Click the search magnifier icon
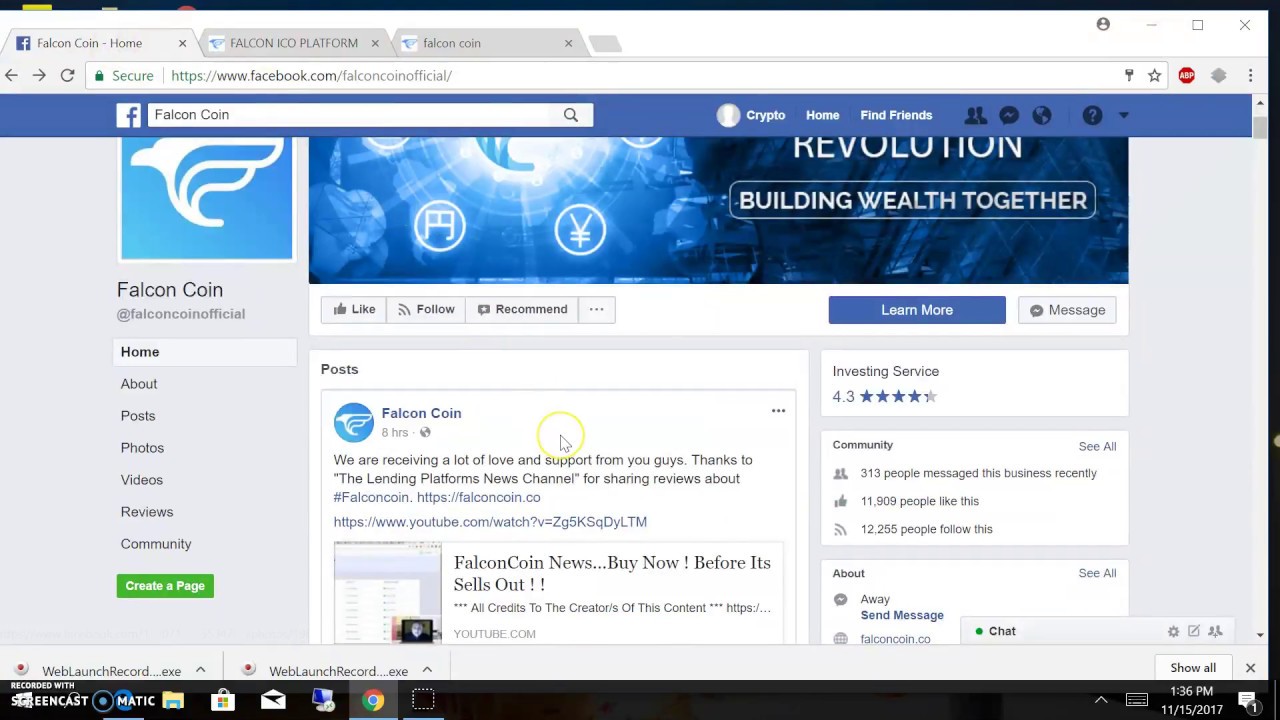Screen dimensions: 1280x720 point(570,115)
